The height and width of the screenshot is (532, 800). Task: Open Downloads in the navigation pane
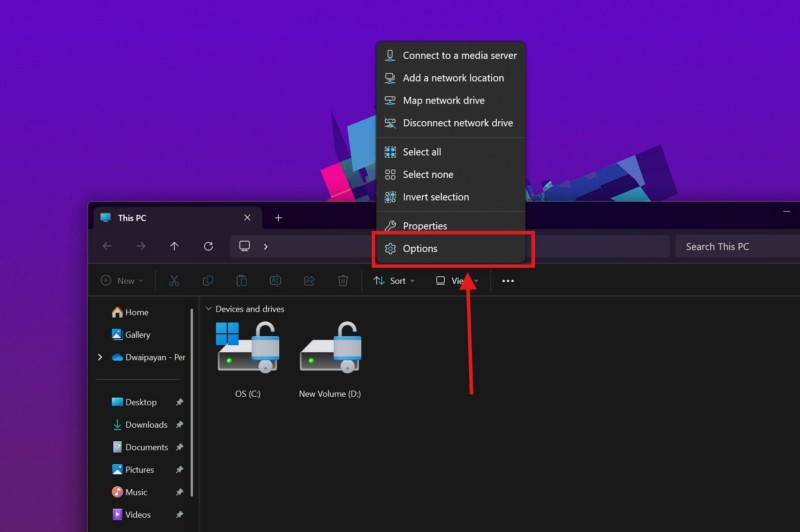[x=146, y=425]
